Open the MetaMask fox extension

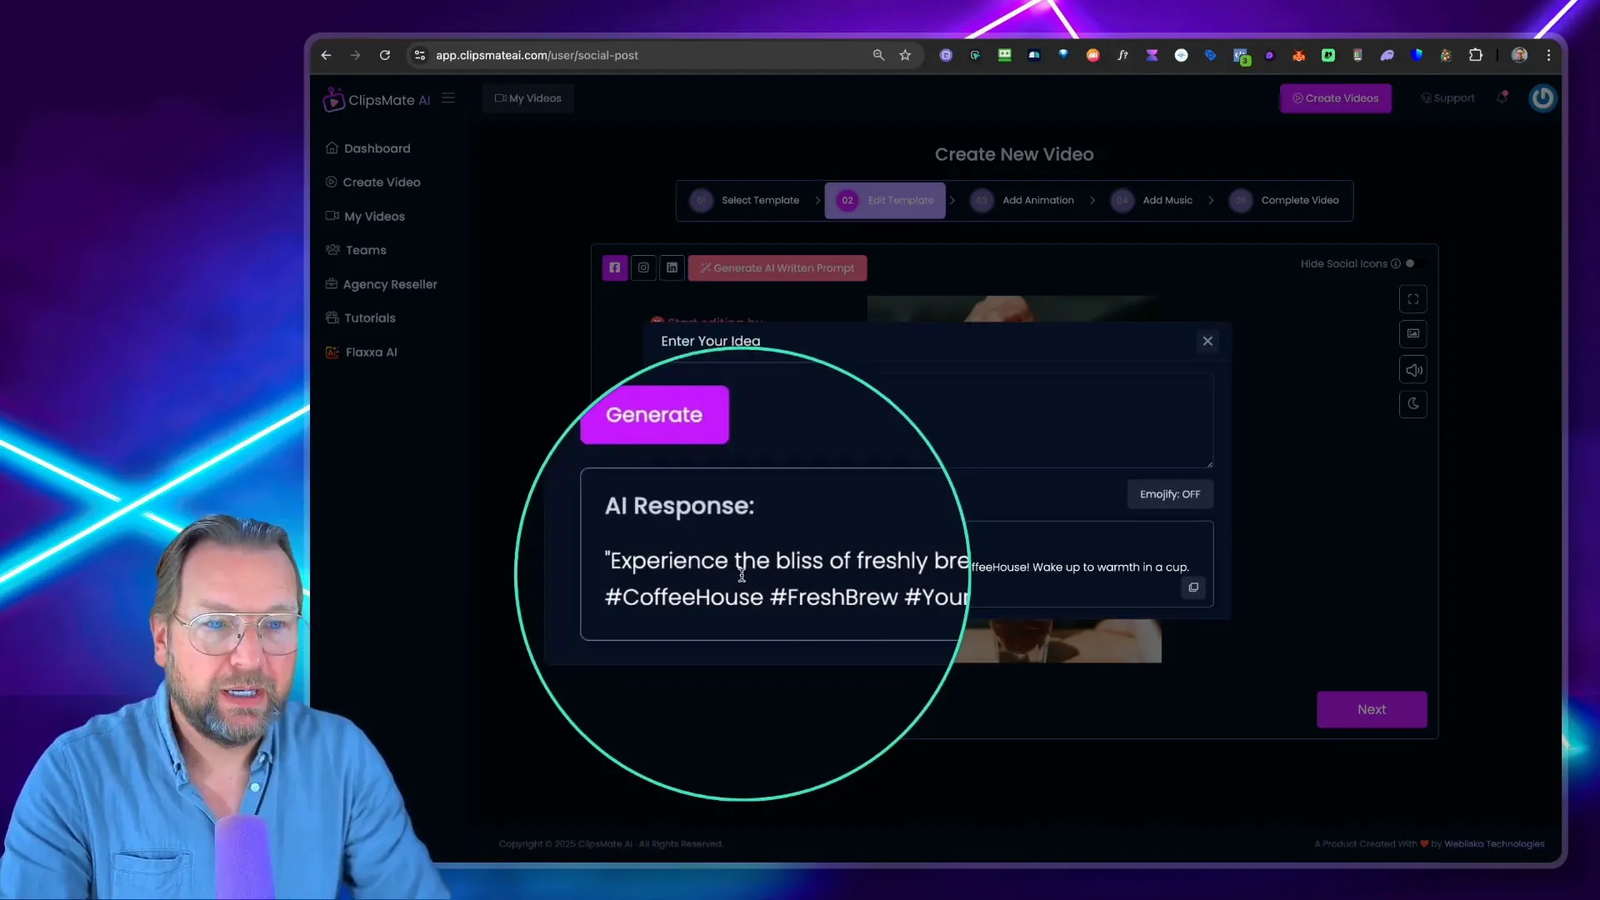point(1299,55)
